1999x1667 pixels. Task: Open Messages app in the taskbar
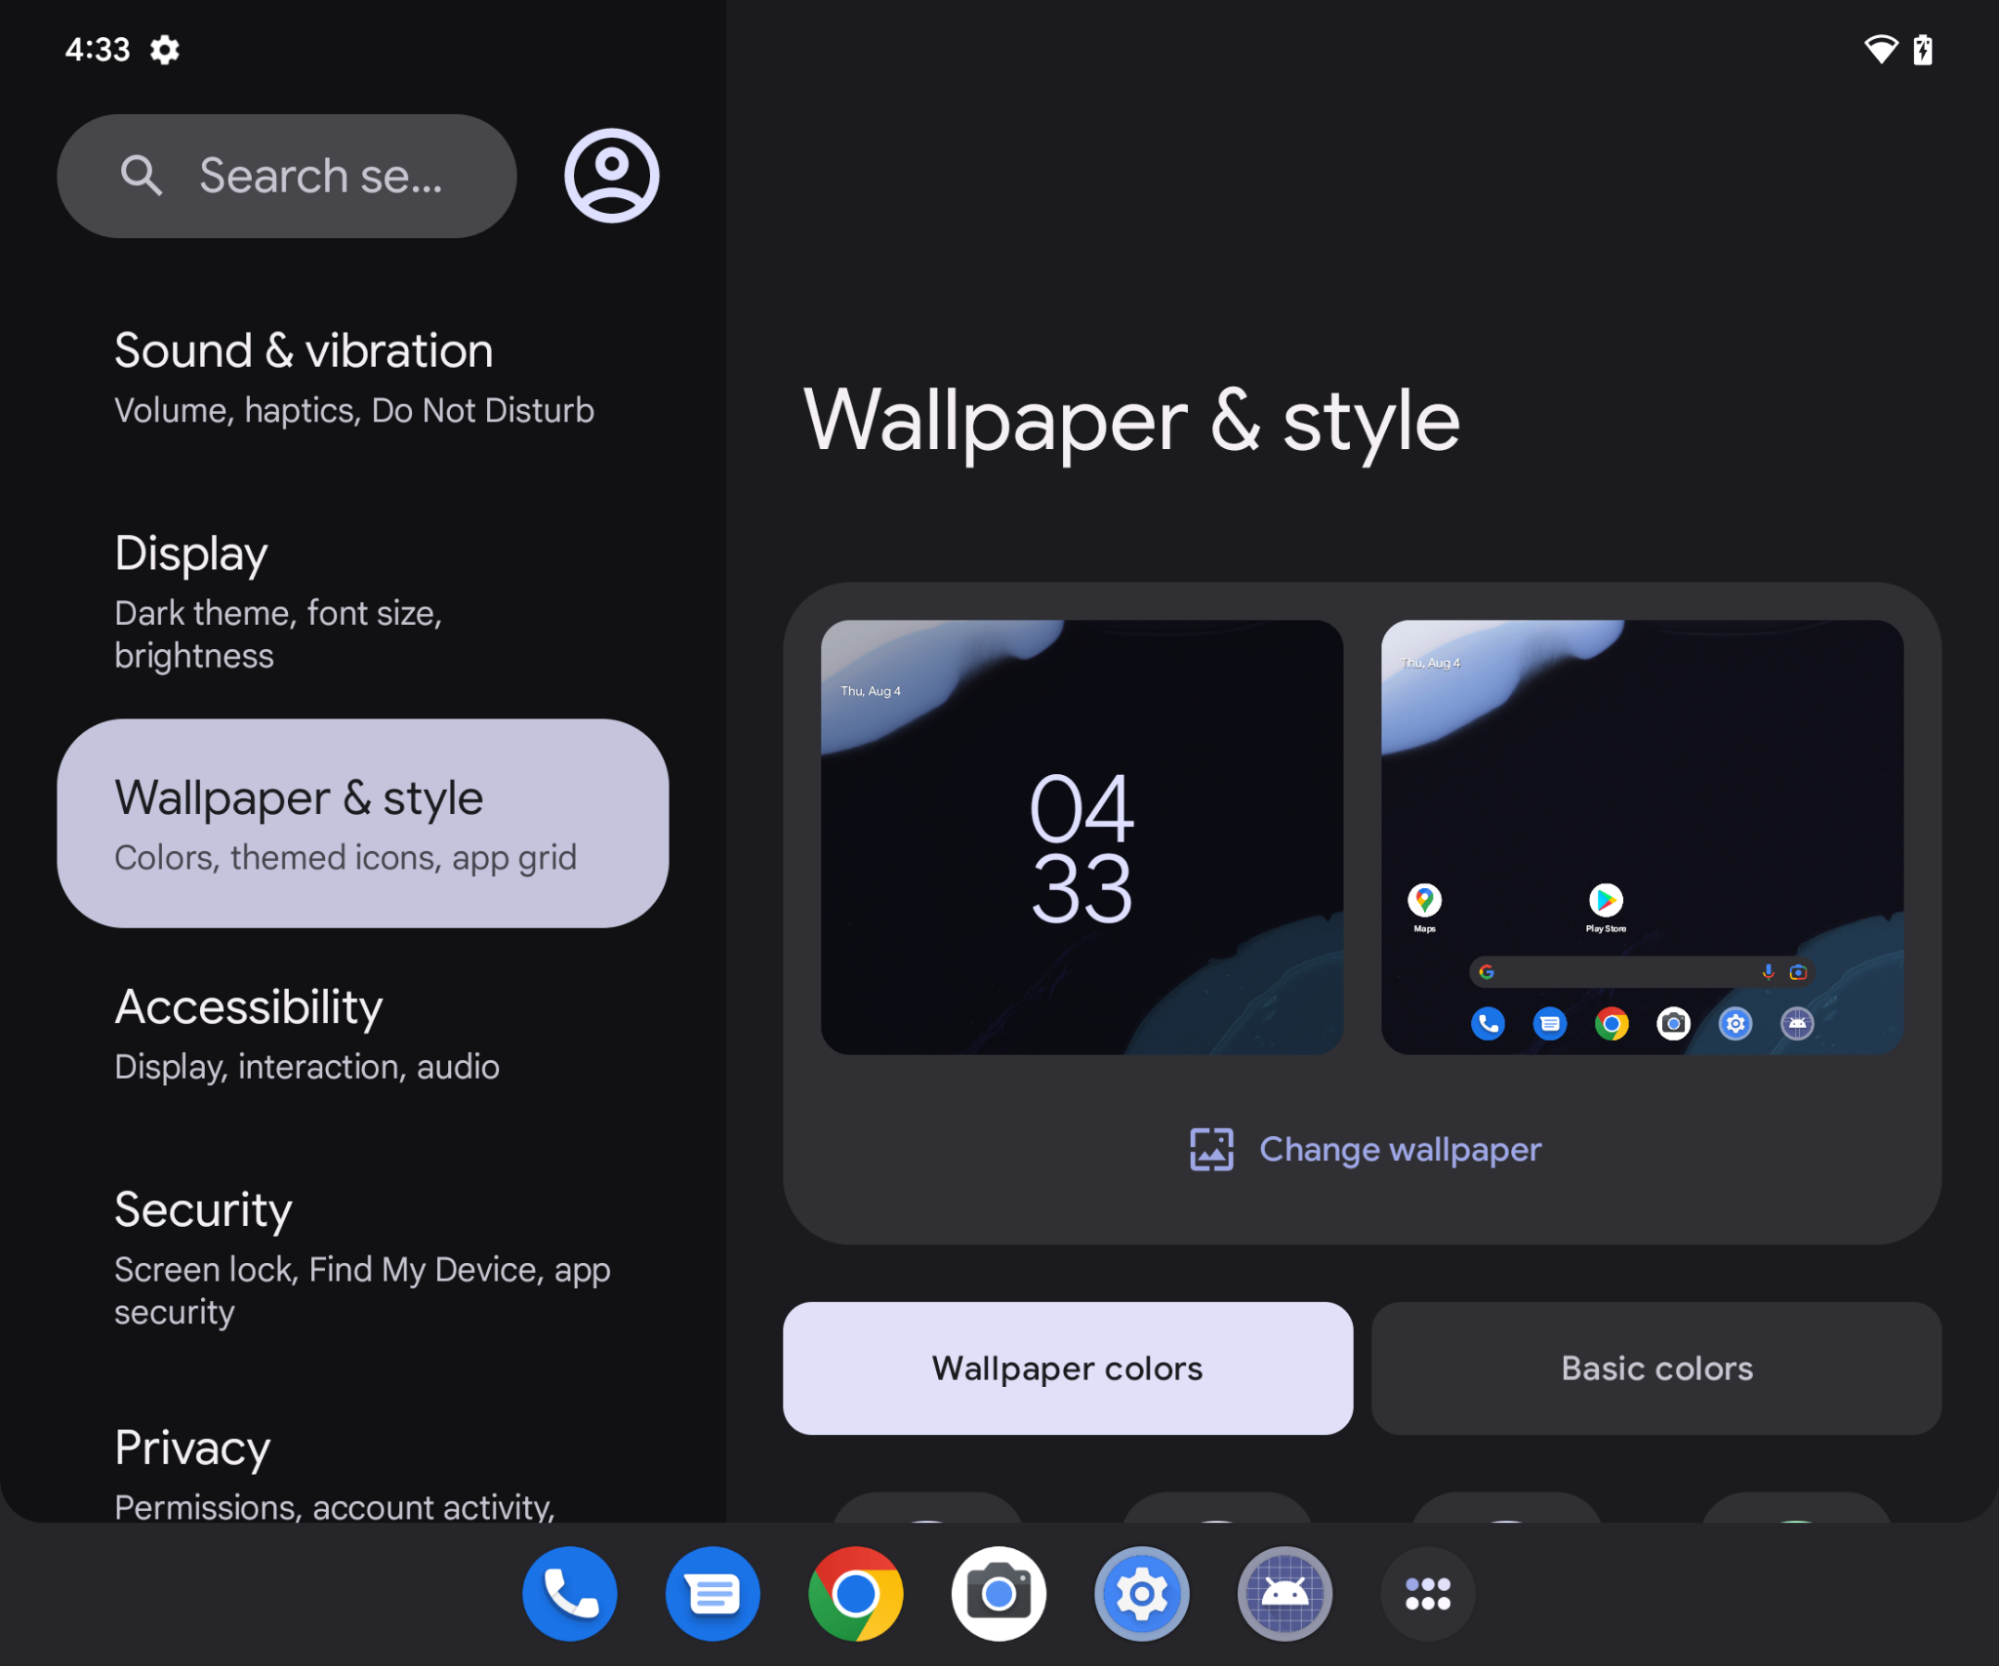(x=712, y=1593)
